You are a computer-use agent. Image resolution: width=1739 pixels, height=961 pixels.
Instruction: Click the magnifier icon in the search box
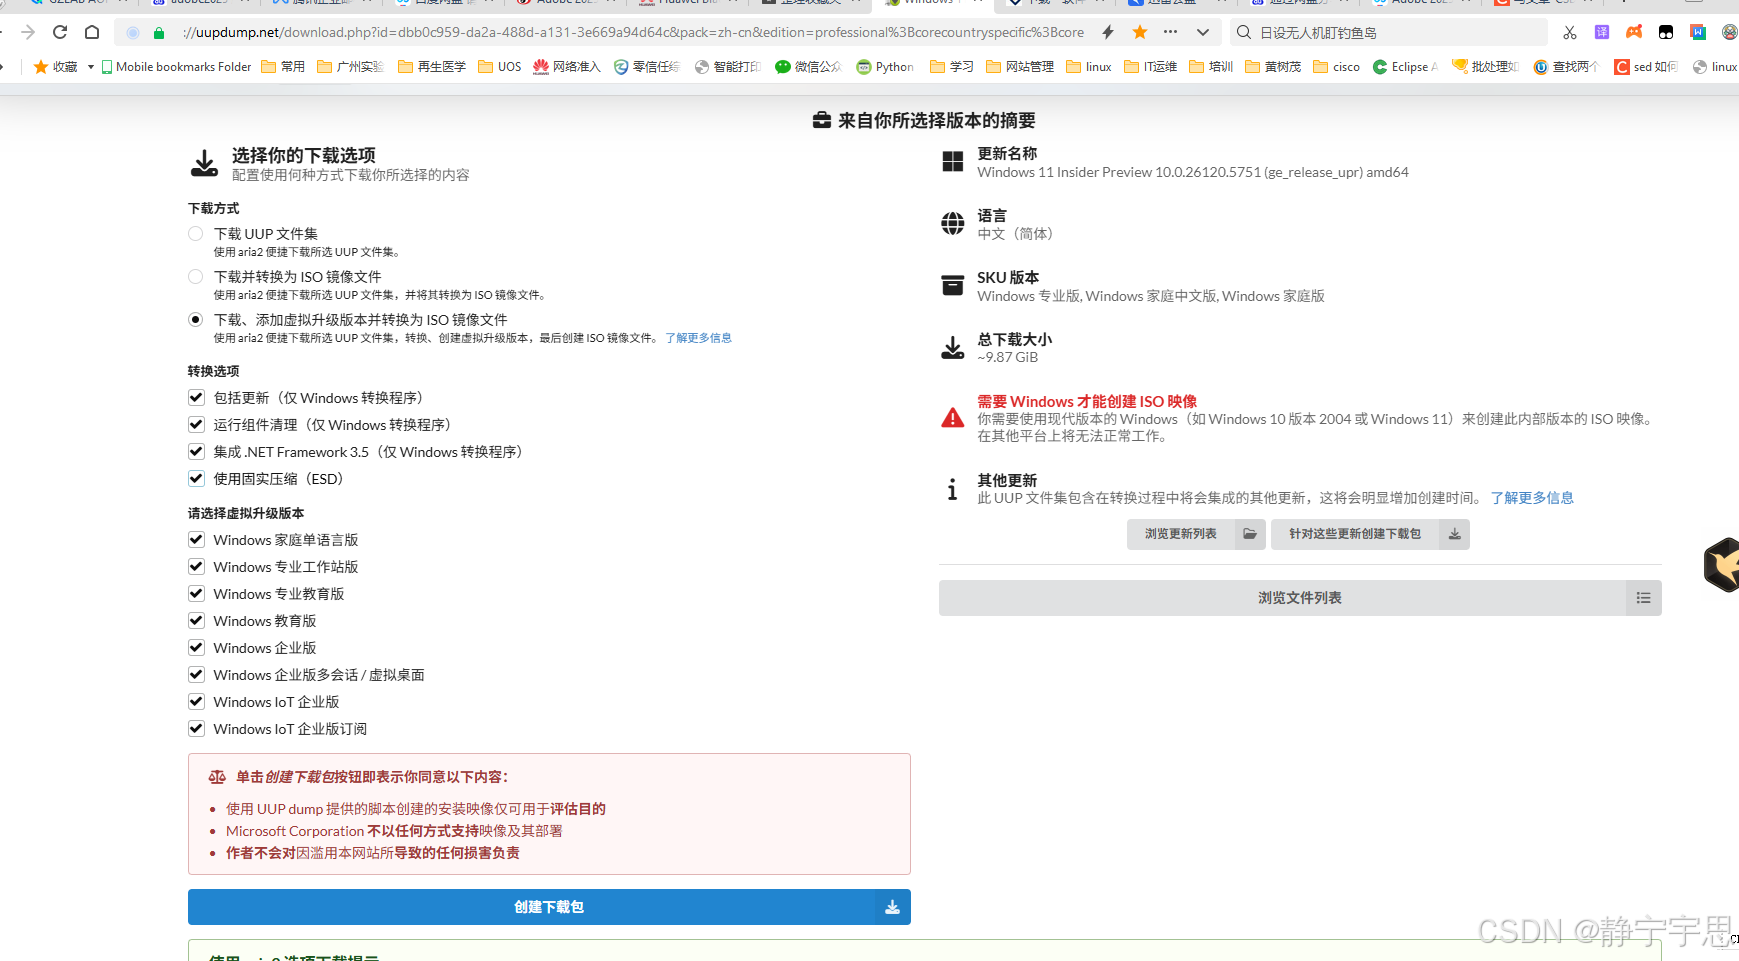(x=1244, y=32)
